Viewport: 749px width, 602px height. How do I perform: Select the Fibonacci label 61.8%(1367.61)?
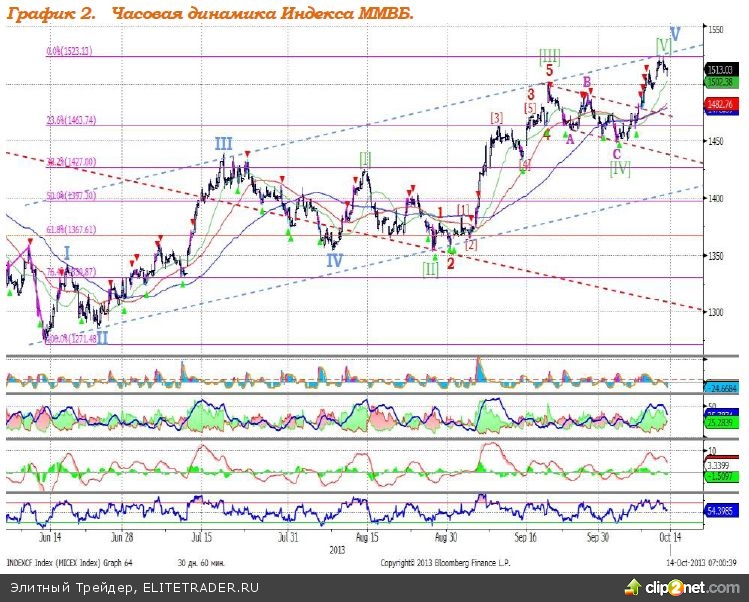tap(71, 230)
